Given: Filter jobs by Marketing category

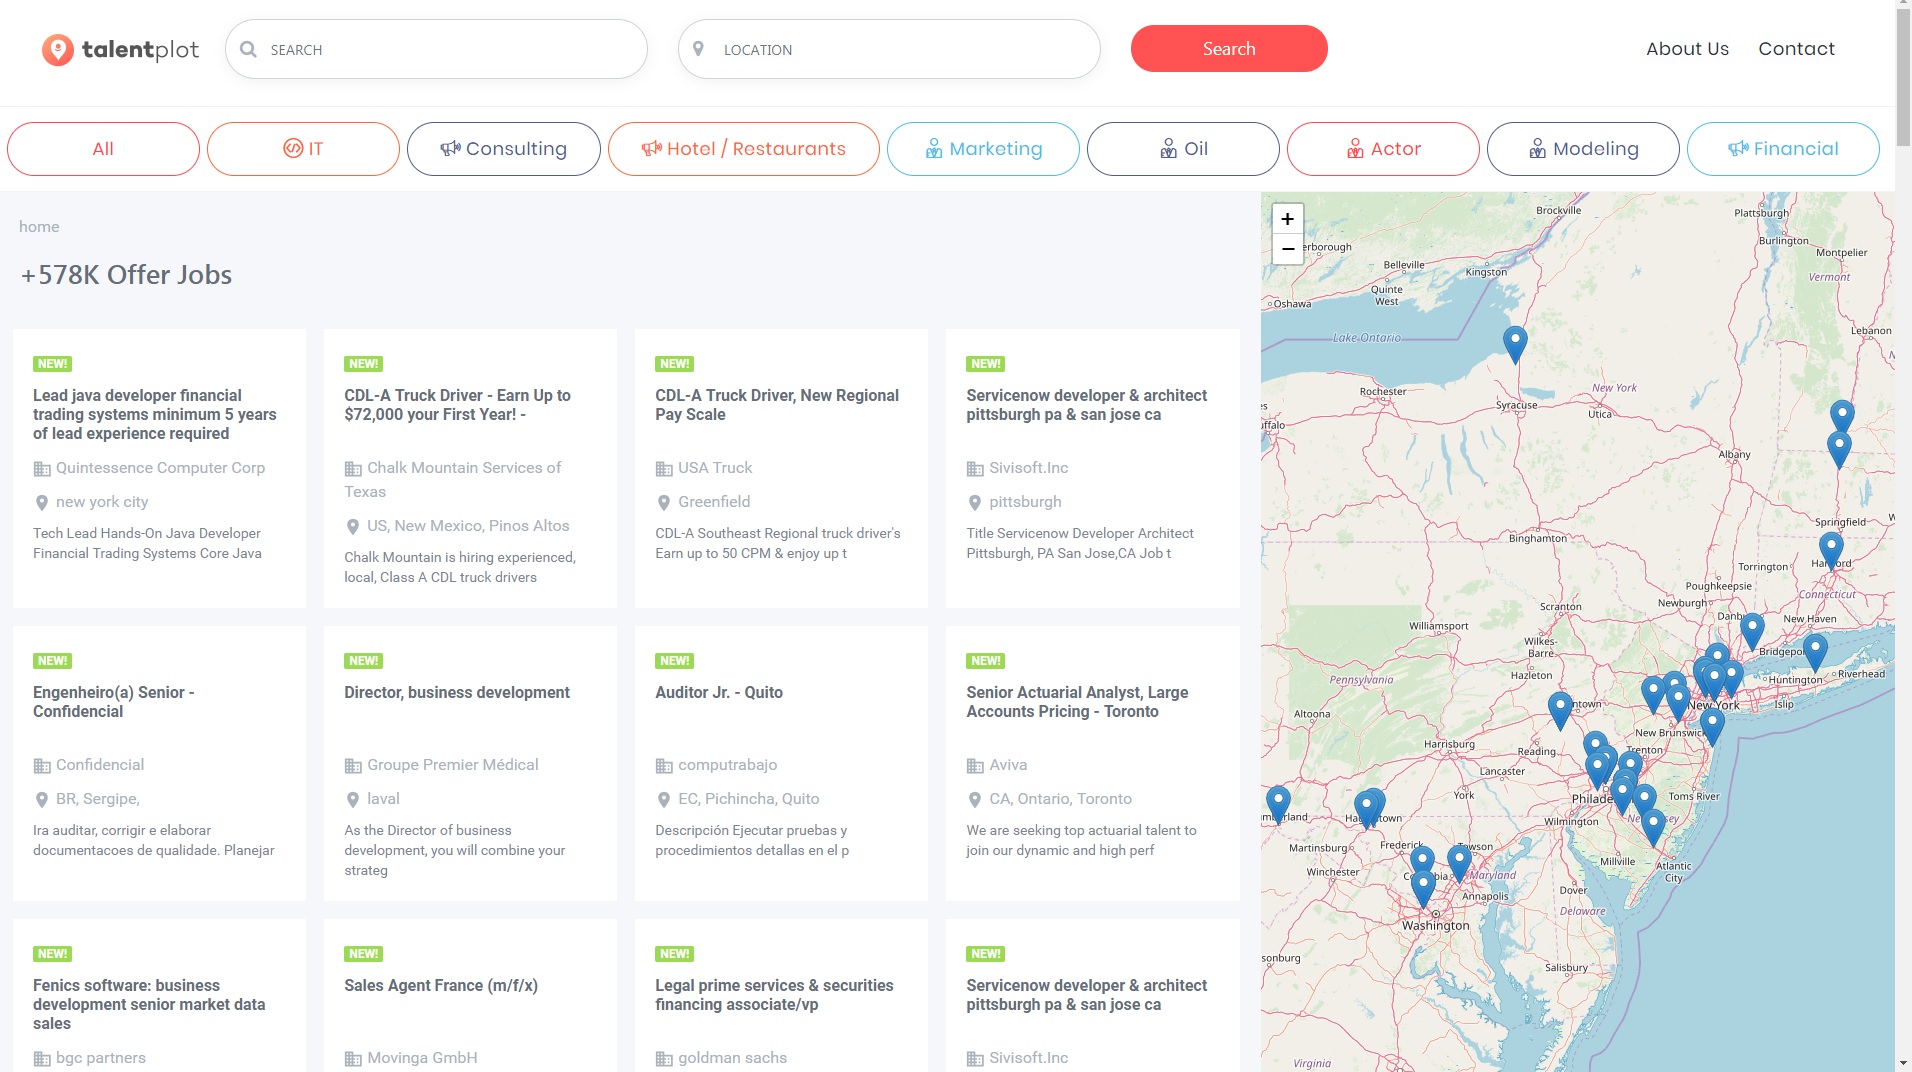Looking at the screenshot, I should pyautogui.click(x=983, y=149).
